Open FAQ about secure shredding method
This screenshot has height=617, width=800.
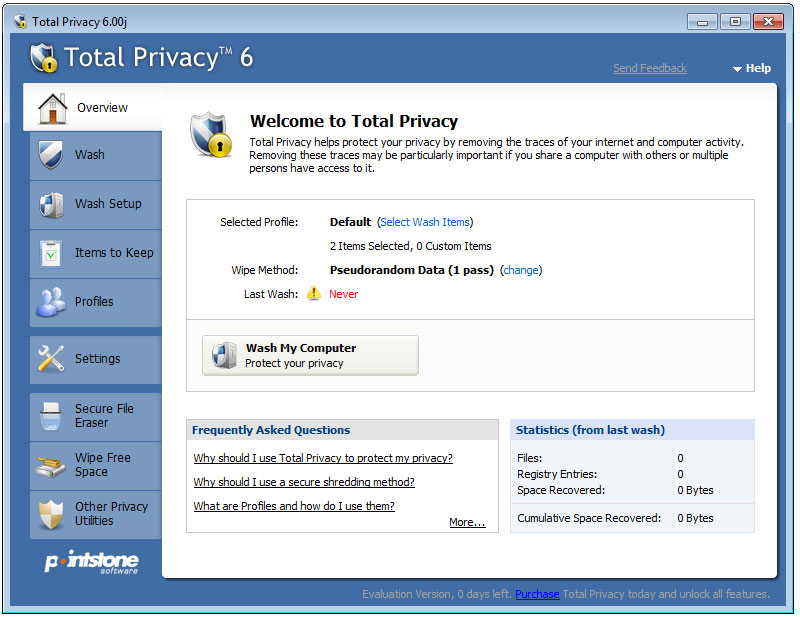coord(304,482)
